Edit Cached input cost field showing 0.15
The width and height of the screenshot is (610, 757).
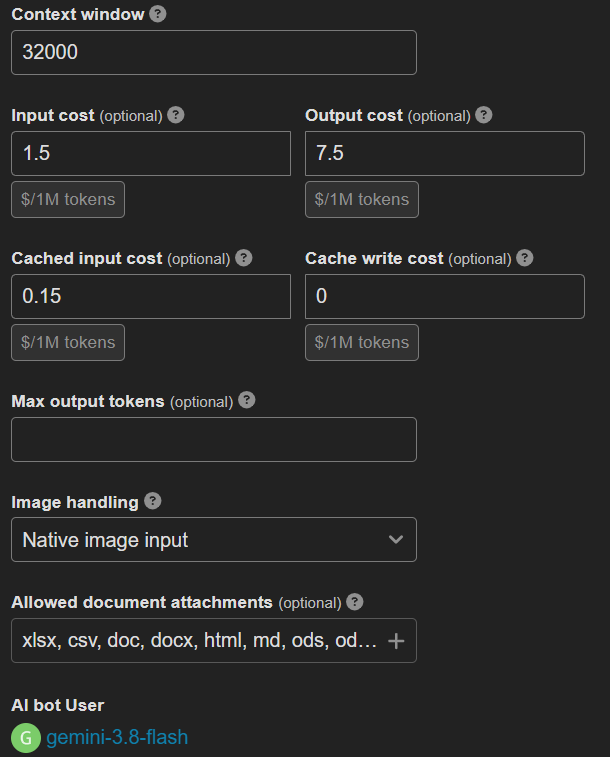coord(151,296)
